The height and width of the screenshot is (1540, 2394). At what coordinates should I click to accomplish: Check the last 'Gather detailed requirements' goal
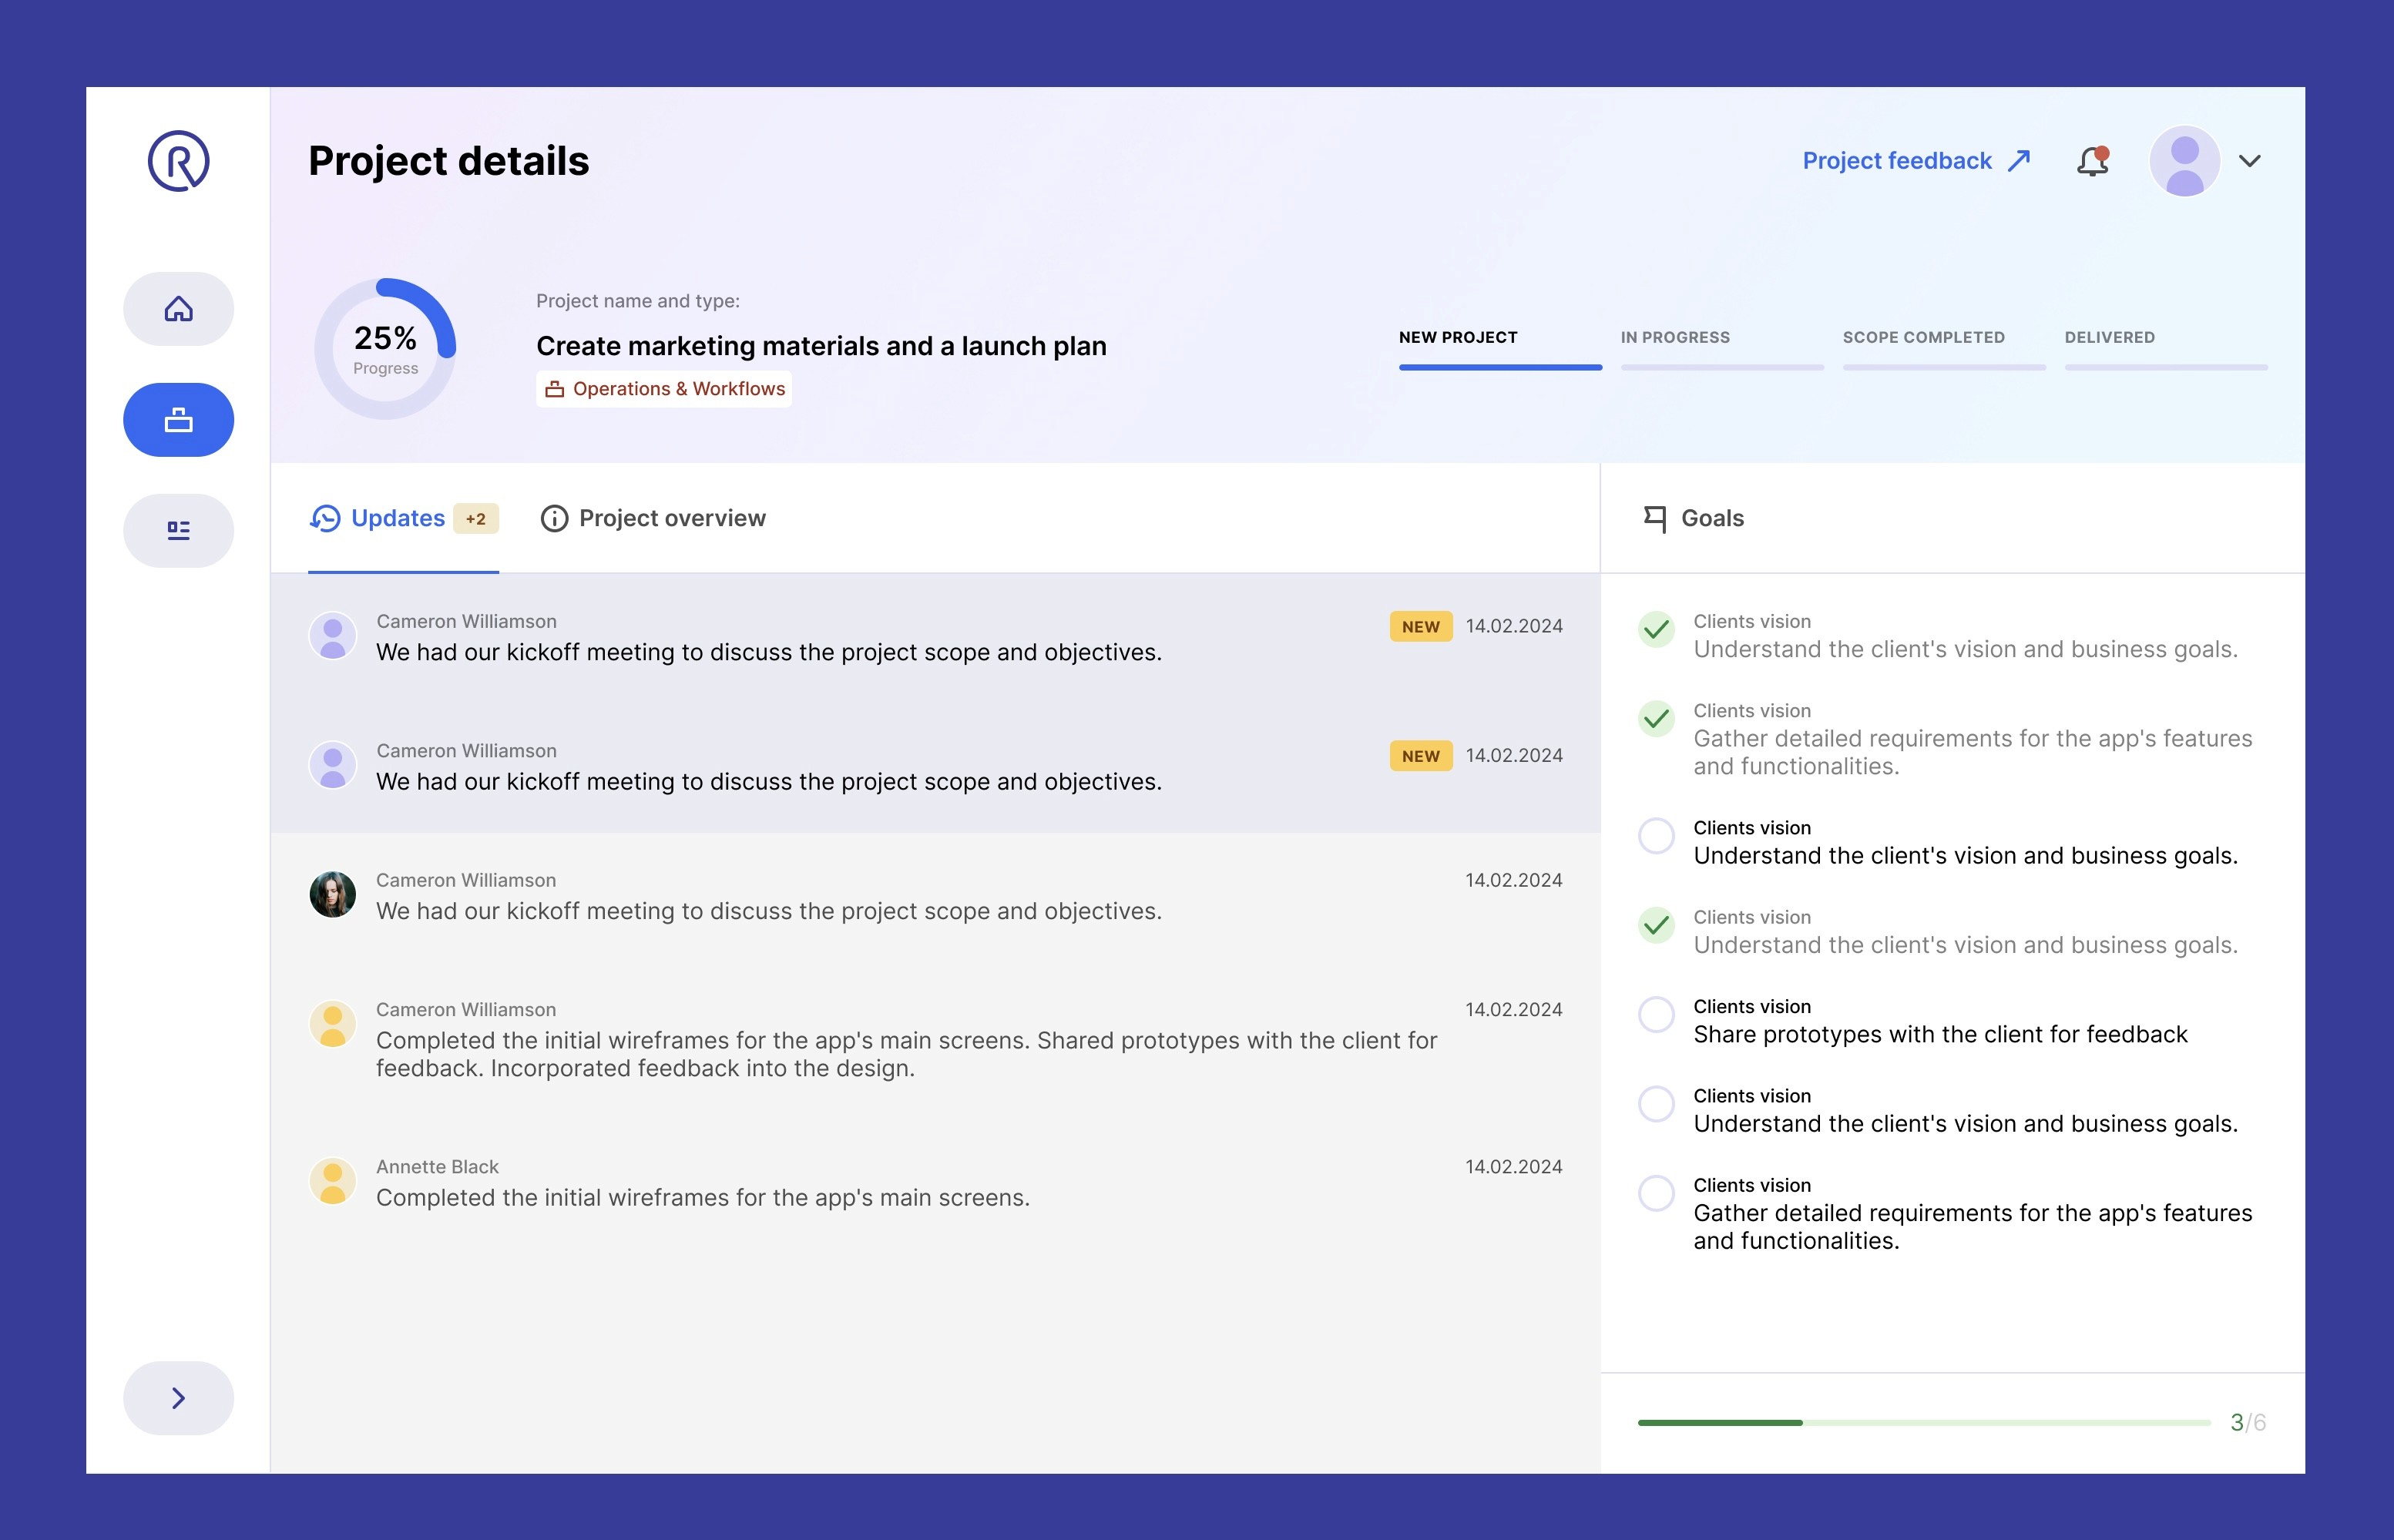pos(1656,1193)
